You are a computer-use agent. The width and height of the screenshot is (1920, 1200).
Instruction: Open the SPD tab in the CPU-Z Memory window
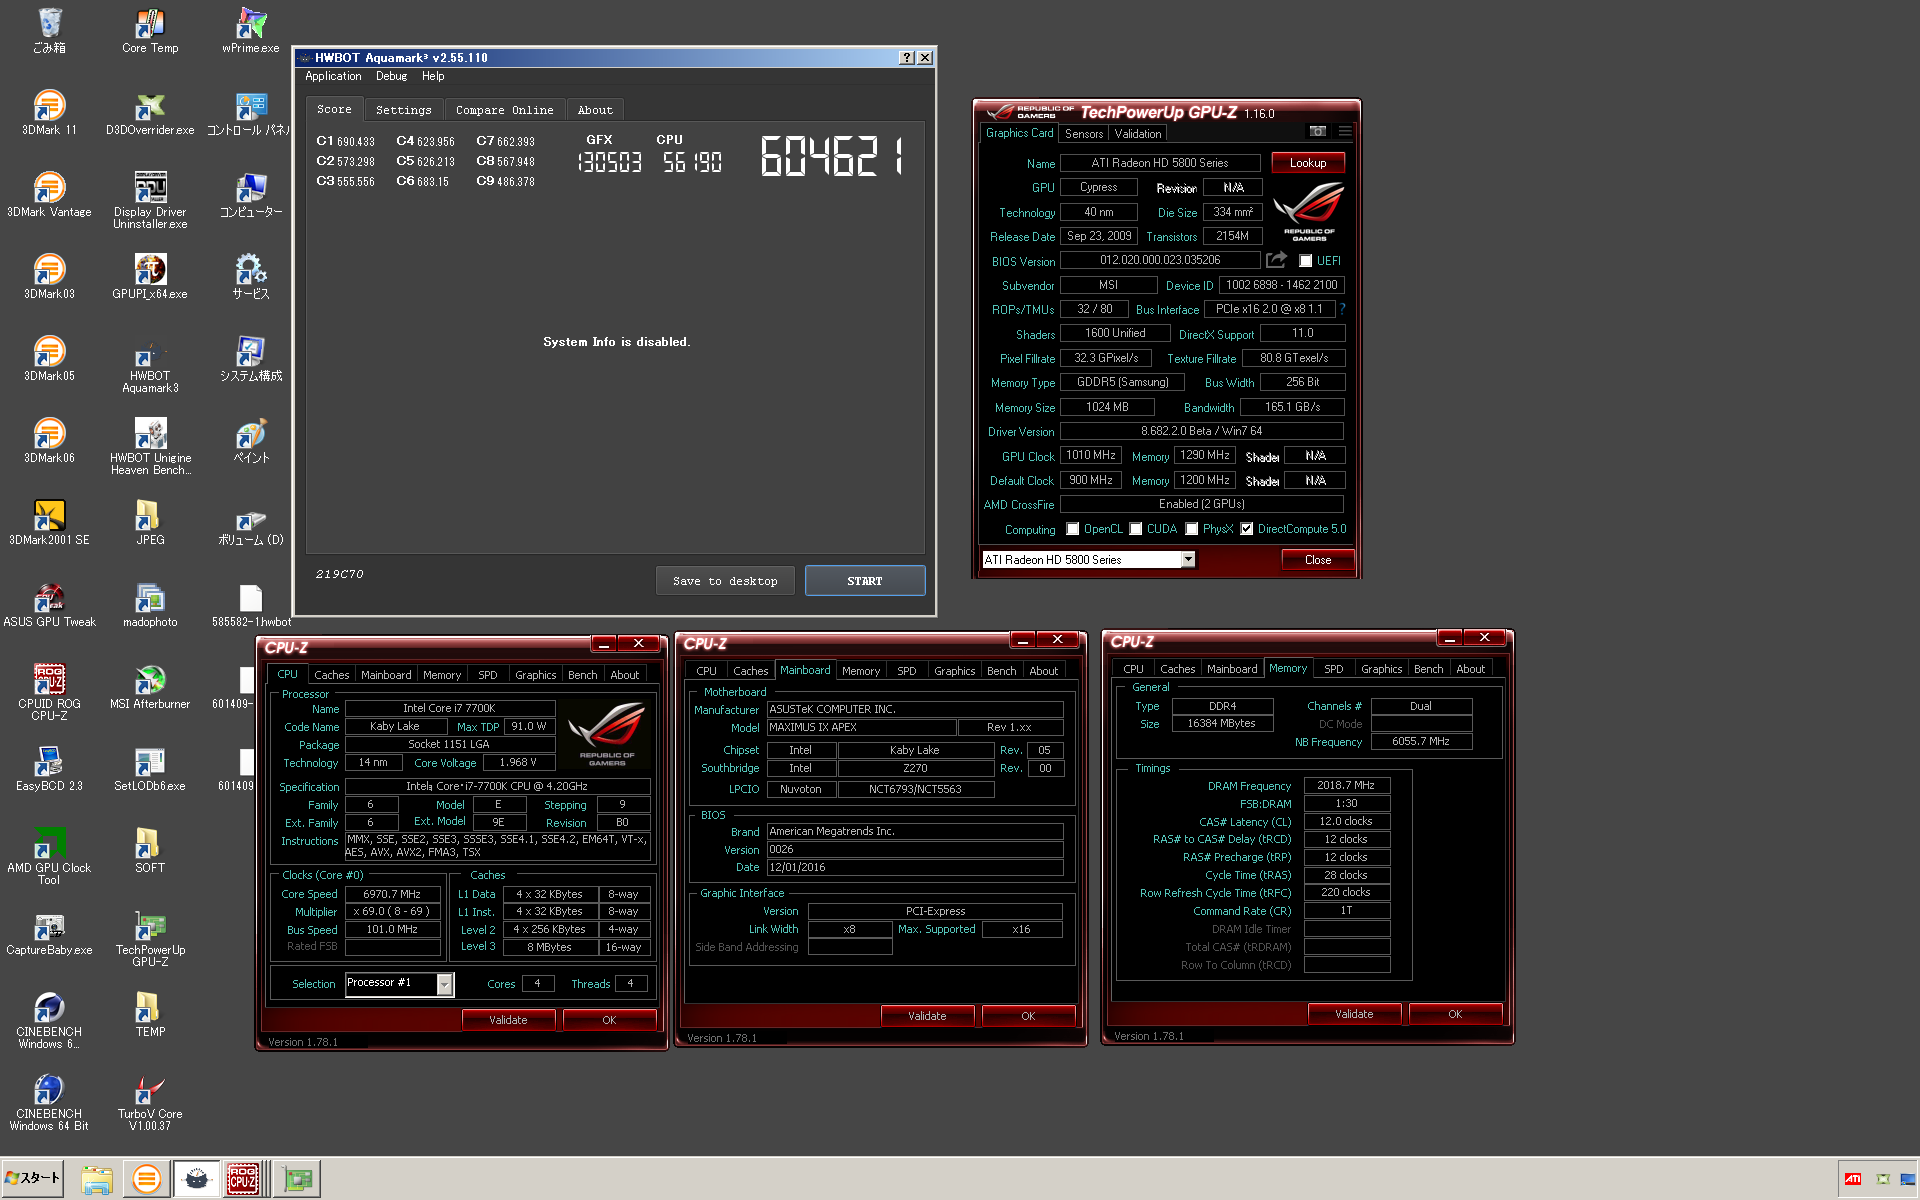pyautogui.click(x=1333, y=669)
